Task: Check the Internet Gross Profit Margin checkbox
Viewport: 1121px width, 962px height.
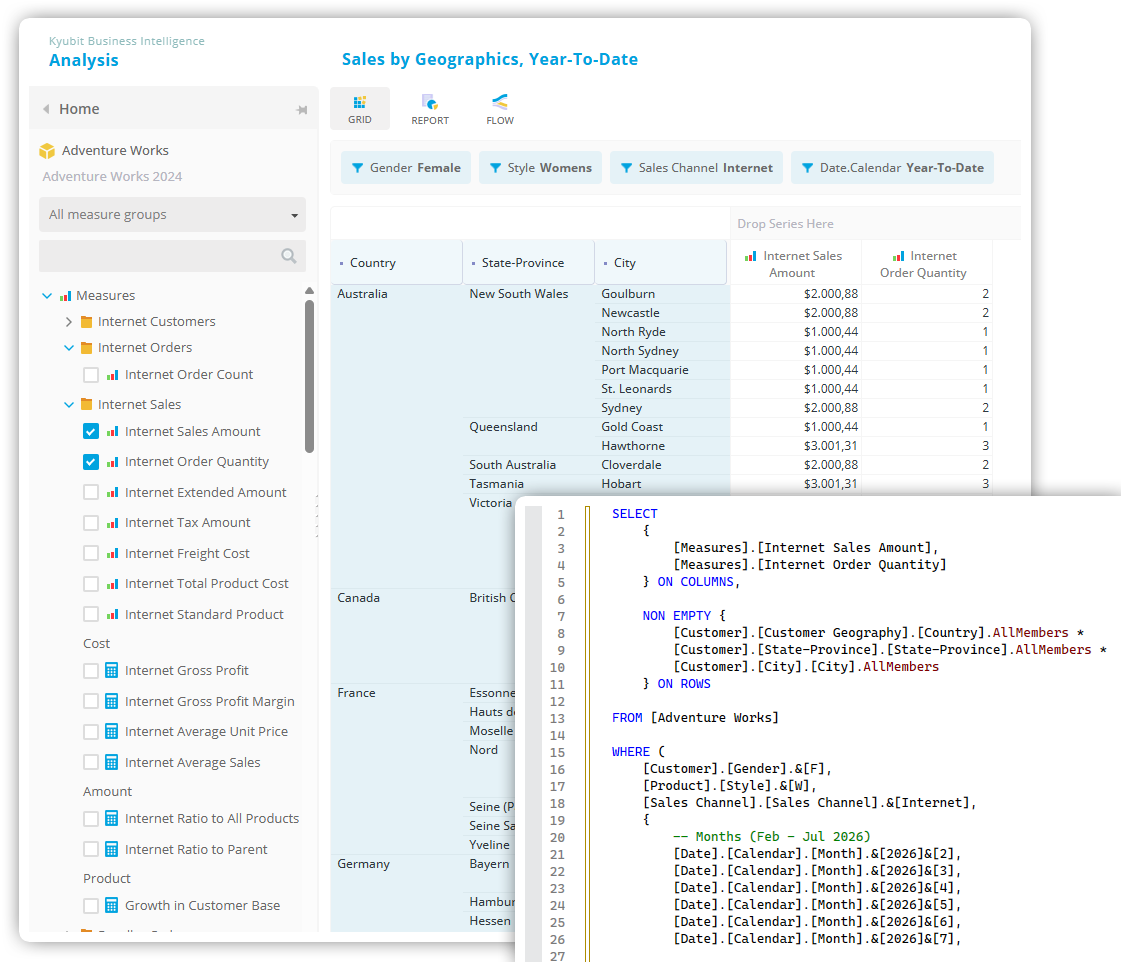Action: point(91,701)
